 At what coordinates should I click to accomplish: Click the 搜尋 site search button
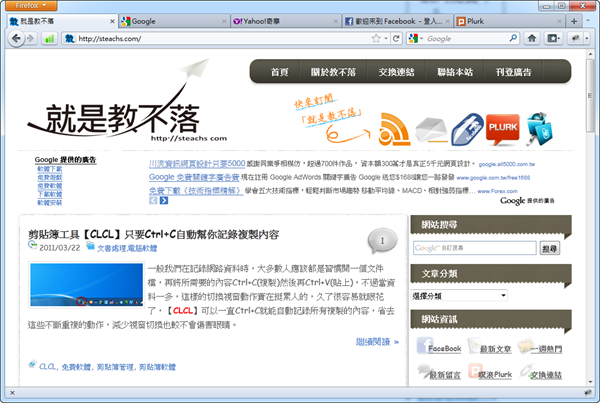549,248
